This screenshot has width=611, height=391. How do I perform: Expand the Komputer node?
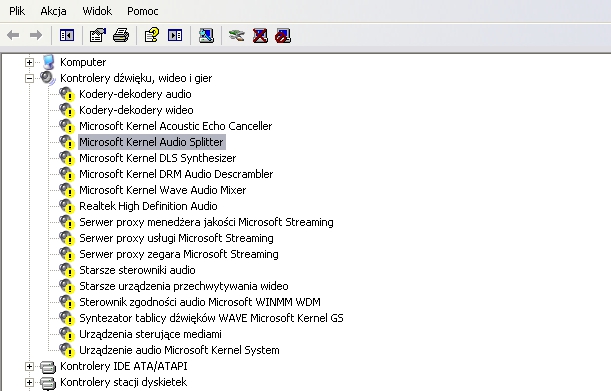click(x=29, y=62)
